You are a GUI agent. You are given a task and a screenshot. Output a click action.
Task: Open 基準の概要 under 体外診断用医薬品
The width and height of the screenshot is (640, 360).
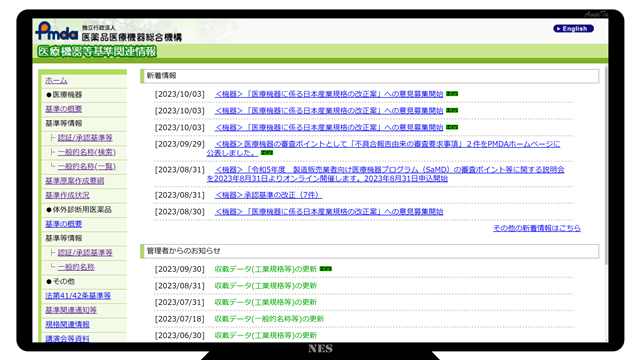coord(64,224)
